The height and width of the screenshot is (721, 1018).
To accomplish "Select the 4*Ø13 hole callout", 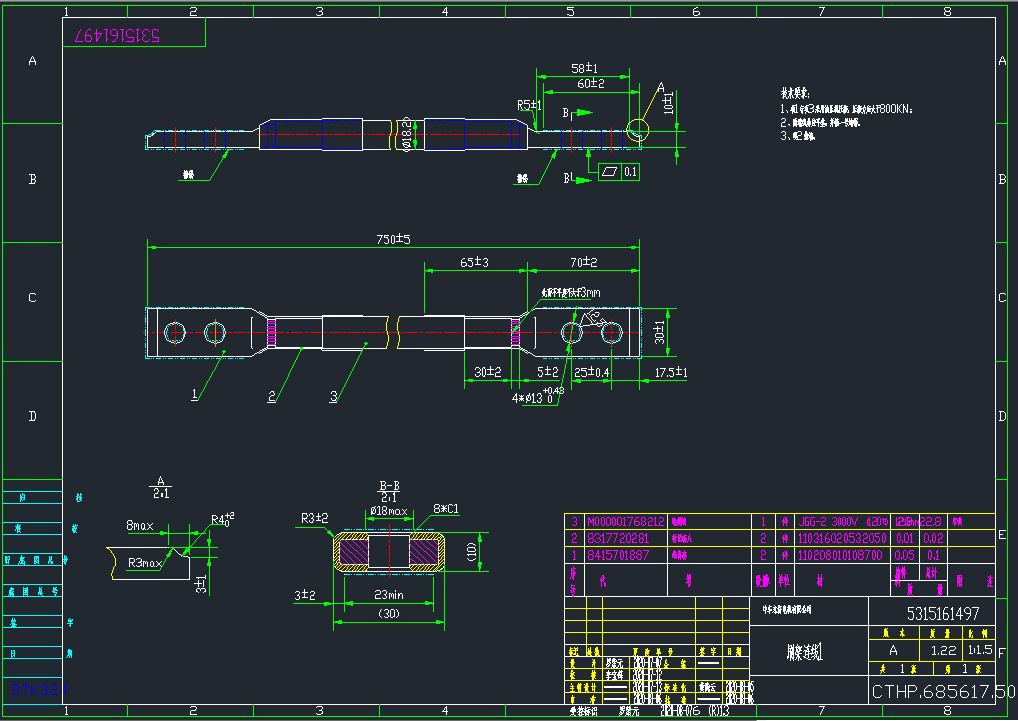I will coord(538,396).
